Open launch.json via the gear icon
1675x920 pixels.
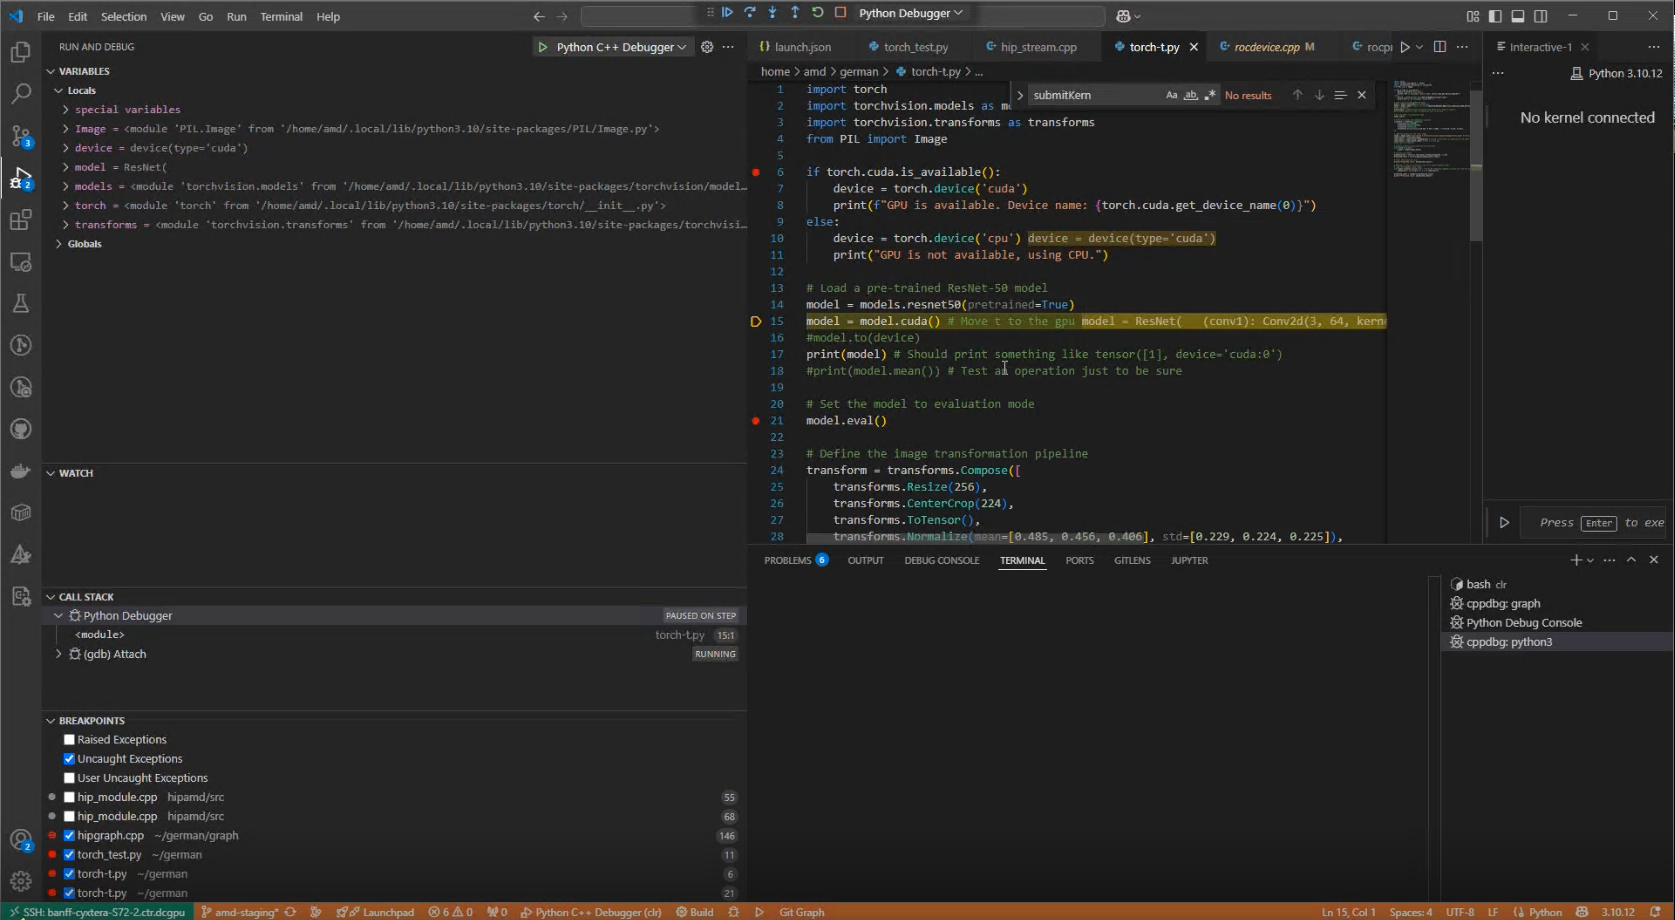point(707,47)
